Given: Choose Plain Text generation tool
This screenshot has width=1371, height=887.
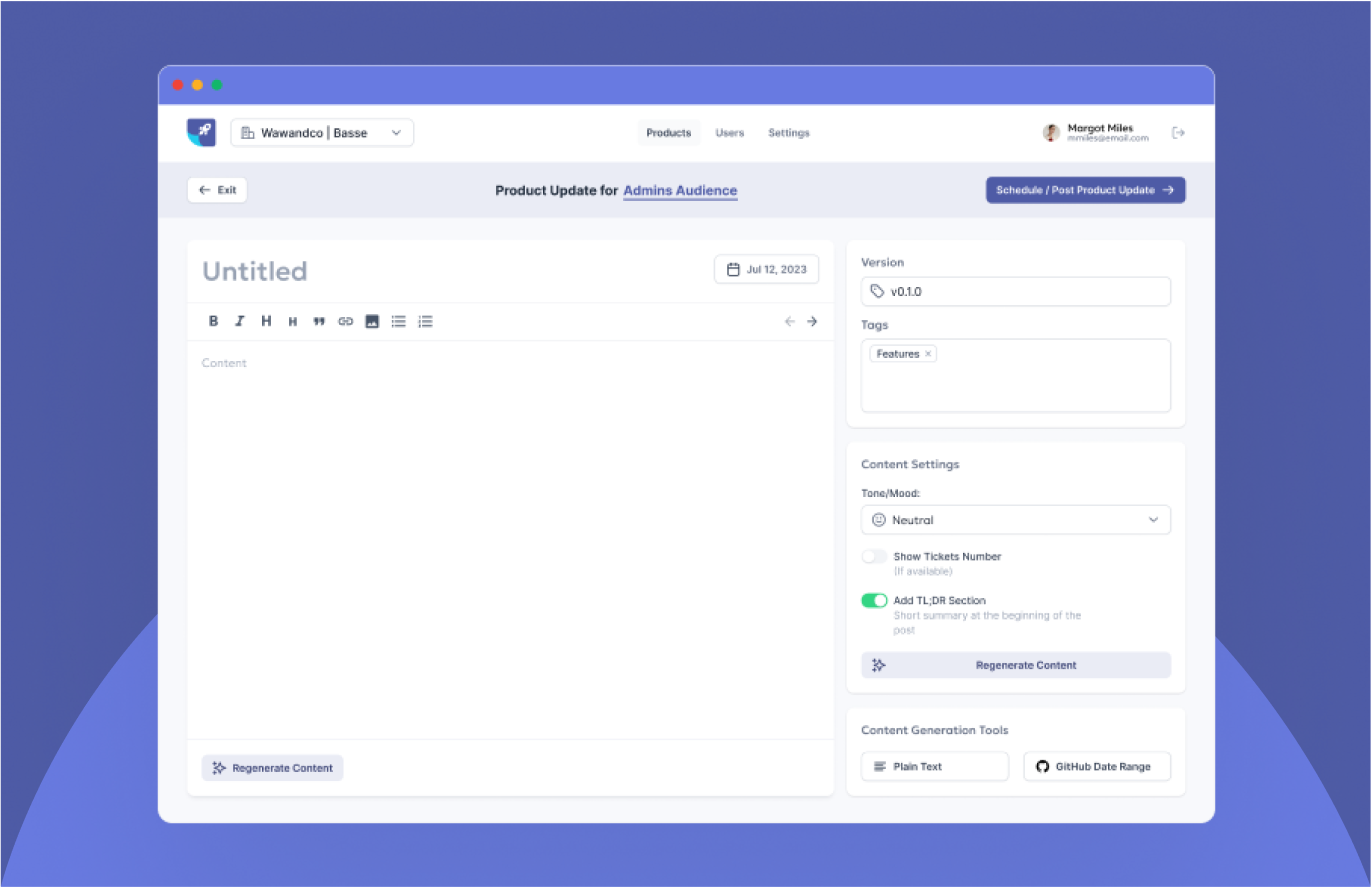Looking at the screenshot, I should pos(935,766).
